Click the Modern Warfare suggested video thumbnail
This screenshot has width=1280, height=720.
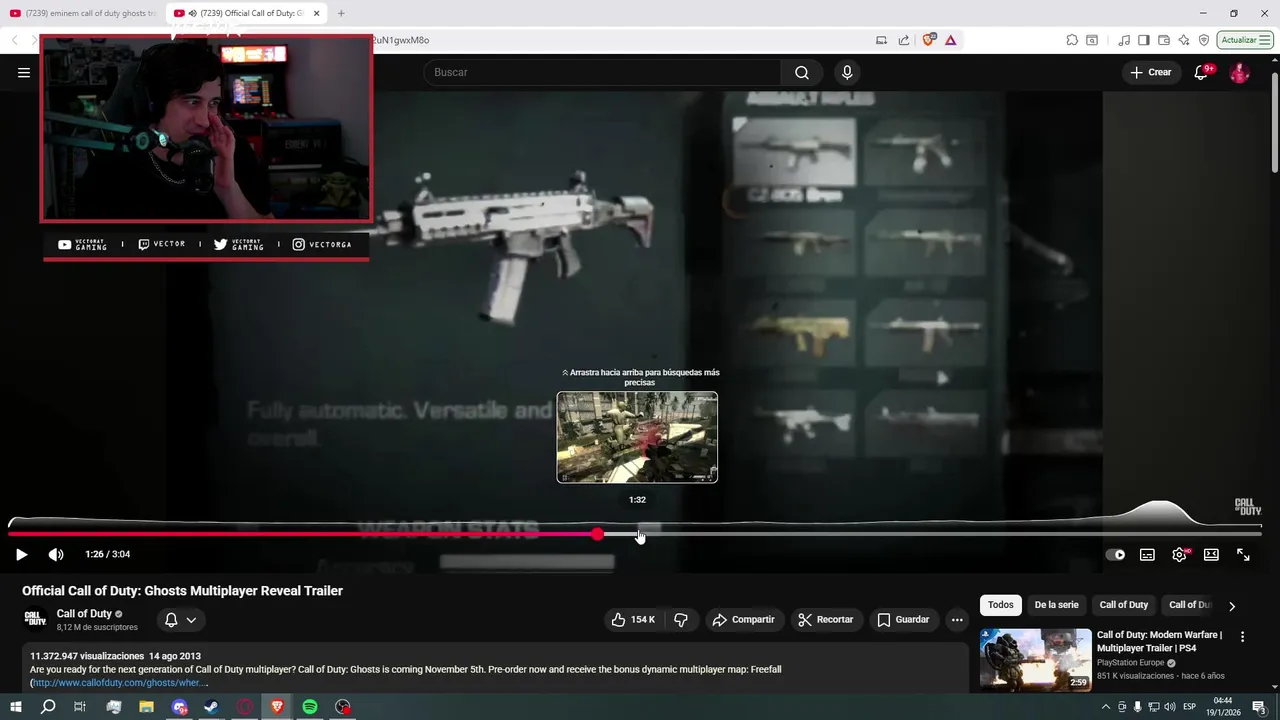(x=1036, y=659)
